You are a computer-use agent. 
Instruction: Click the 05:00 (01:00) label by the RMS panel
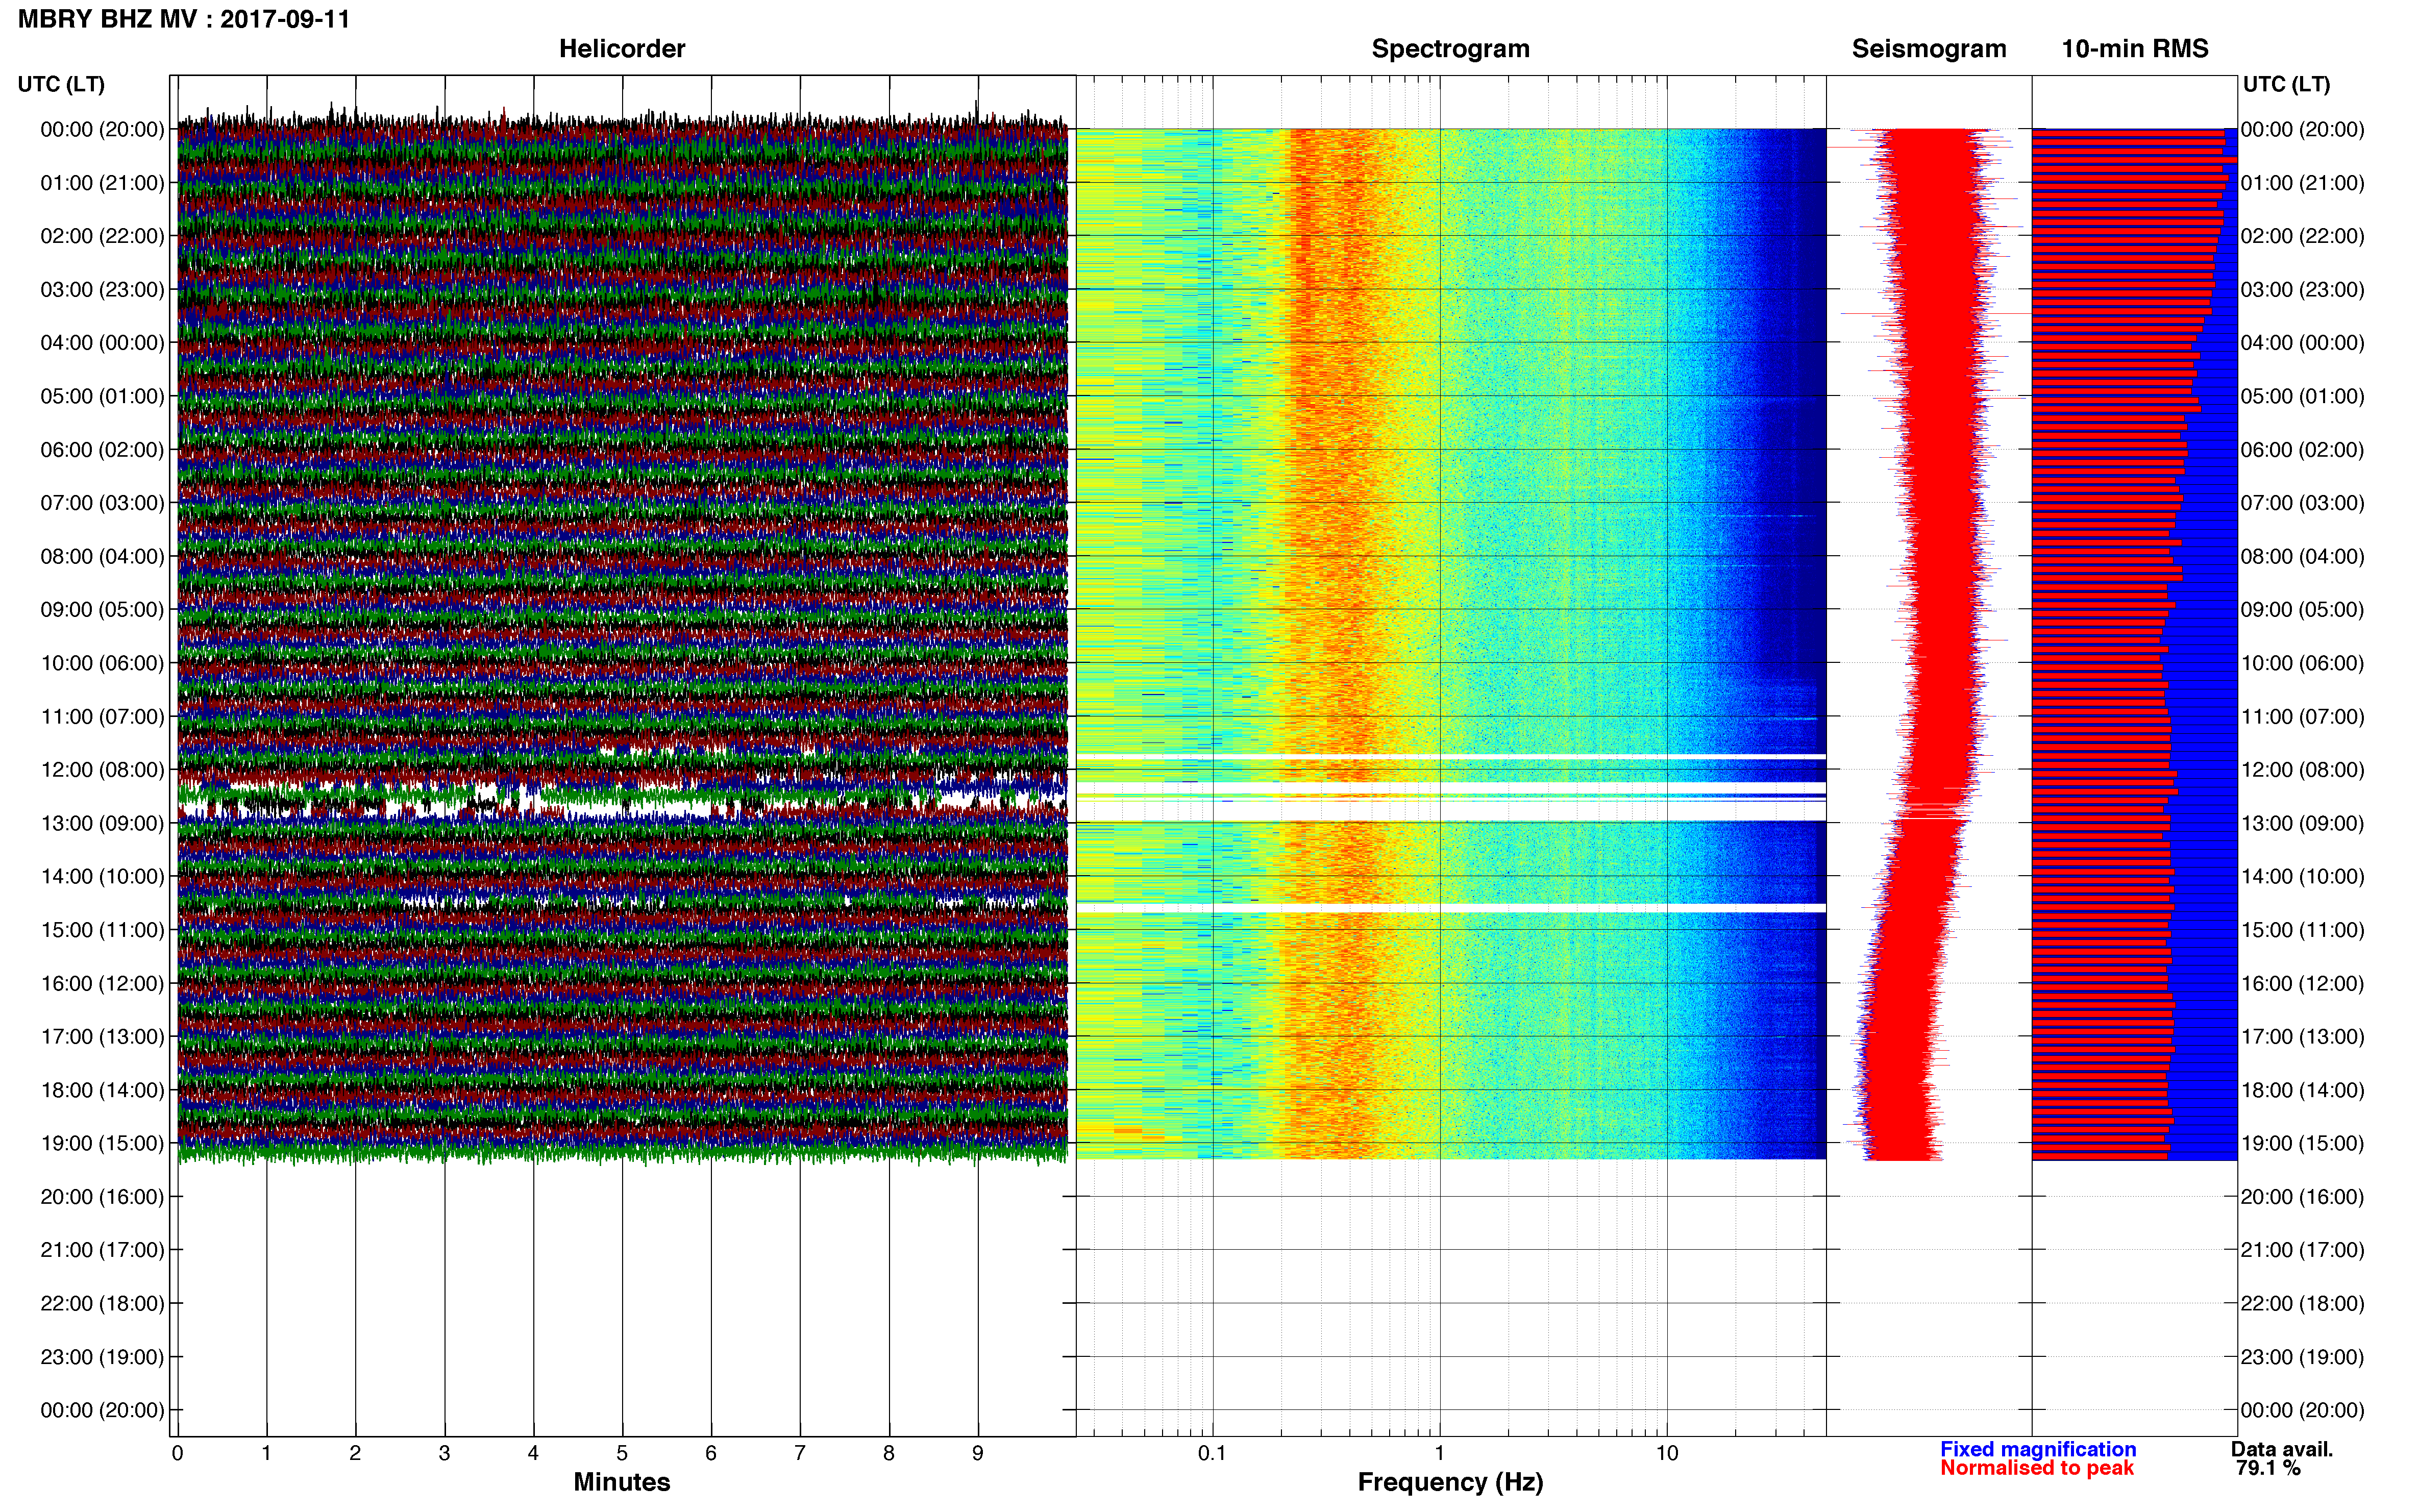[x=2303, y=397]
